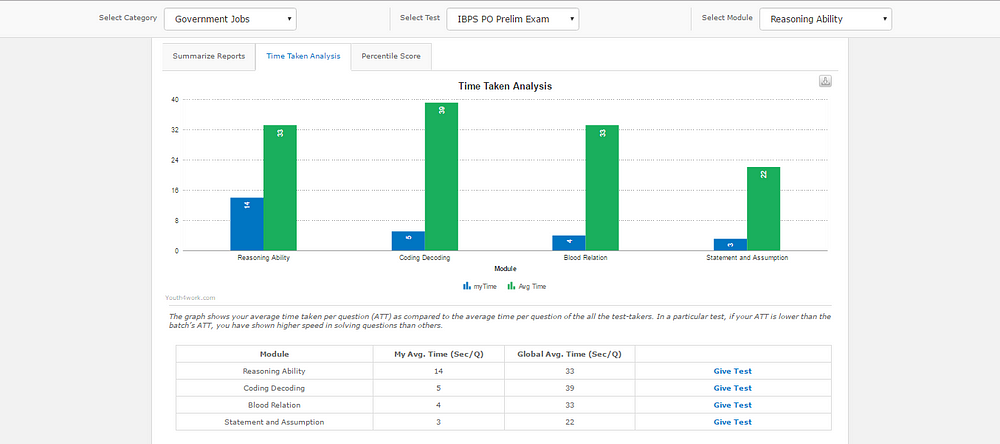Click green Avg Time bar for Reasoning Ability
The height and width of the screenshot is (444, 1000).
pyautogui.click(x=280, y=188)
